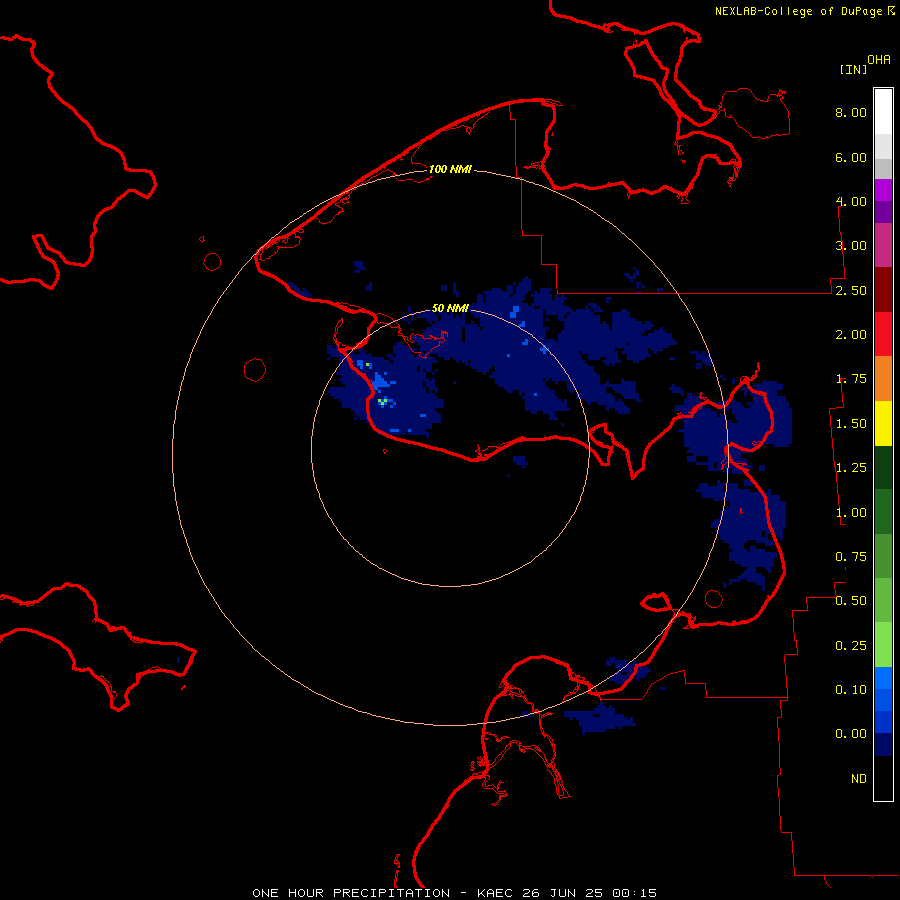900x900 pixels.
Task: Select the 1.75 legend value
Action: coord(851,379)
